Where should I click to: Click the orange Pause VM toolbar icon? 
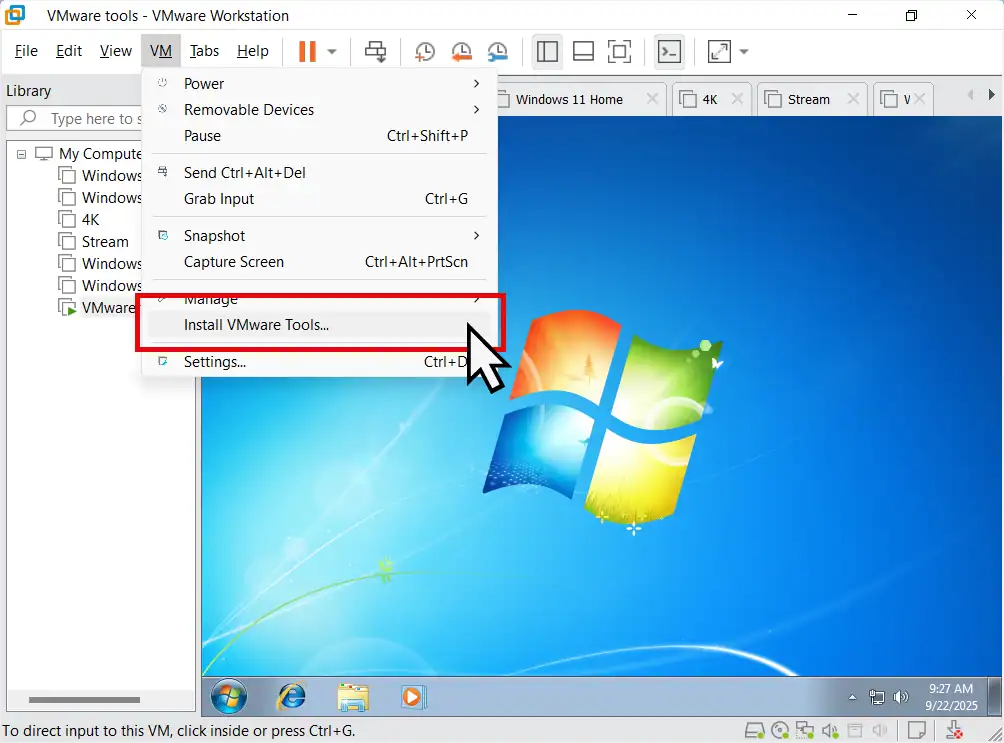[307, 51]
